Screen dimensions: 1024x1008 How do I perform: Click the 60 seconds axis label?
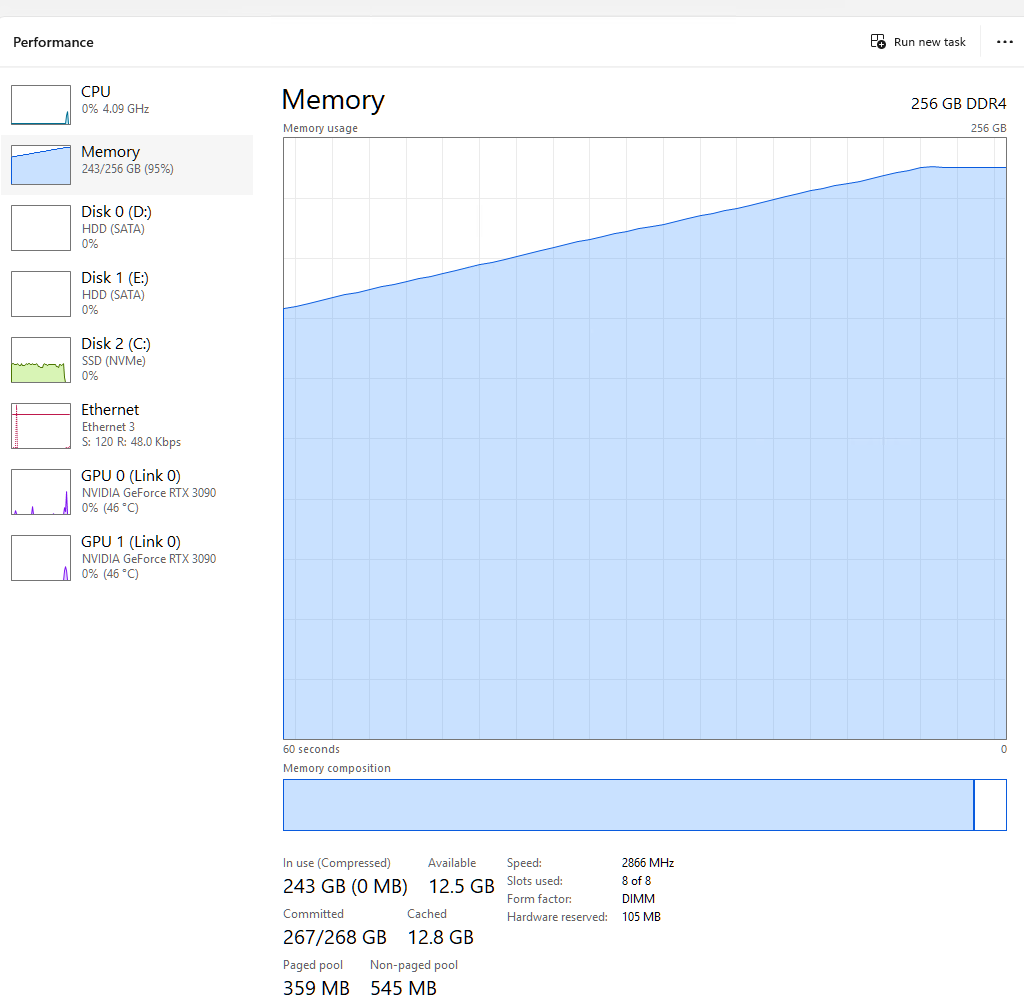[x=311, y=749]
